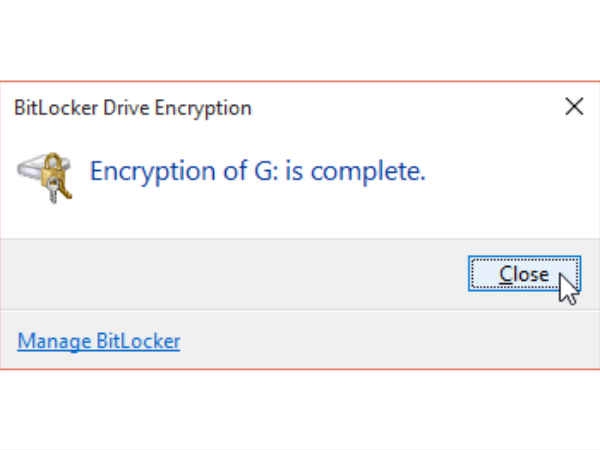The image size is (600, 450).
Task: Click the empty title bar beside the title
Action: click(406, 108)
